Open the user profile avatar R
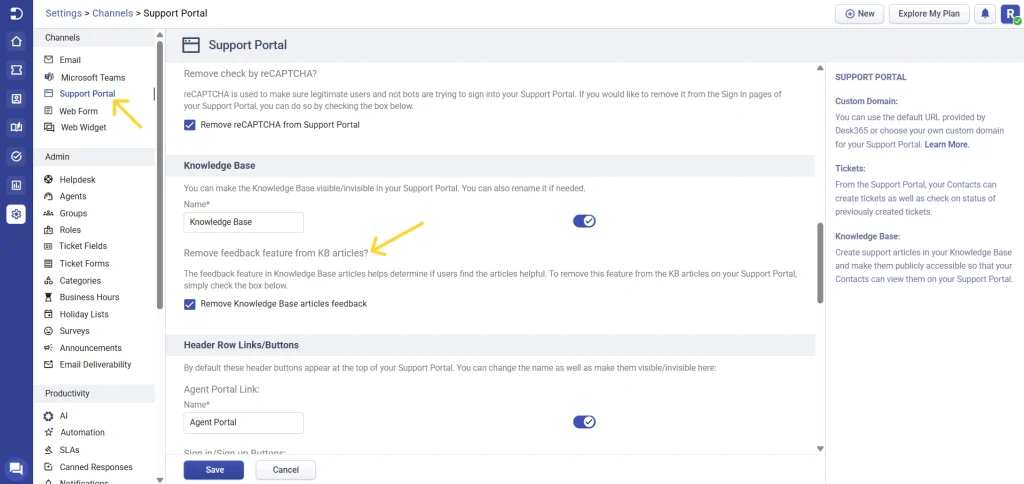1024x484 pixels. (x=1010, y=14)
